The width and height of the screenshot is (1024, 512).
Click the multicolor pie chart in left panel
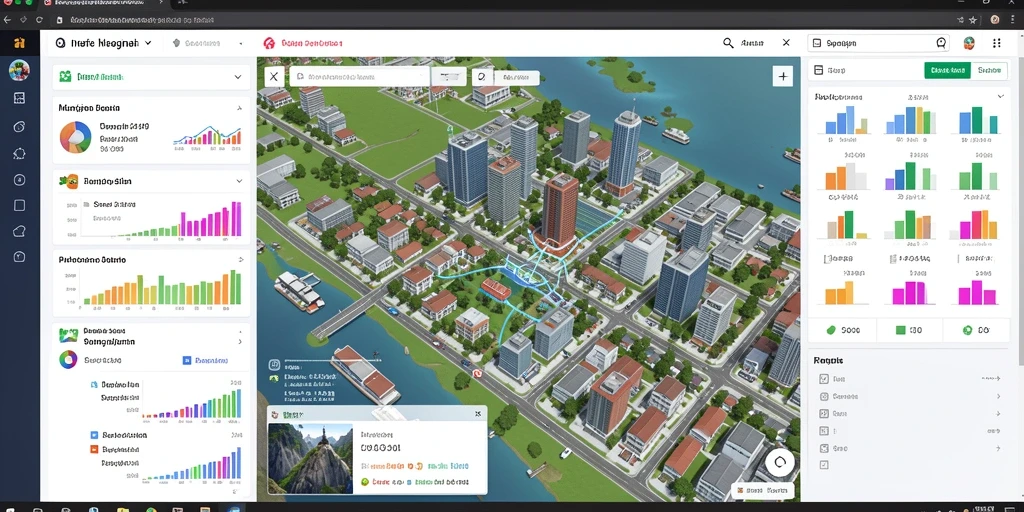click(76, 137)
